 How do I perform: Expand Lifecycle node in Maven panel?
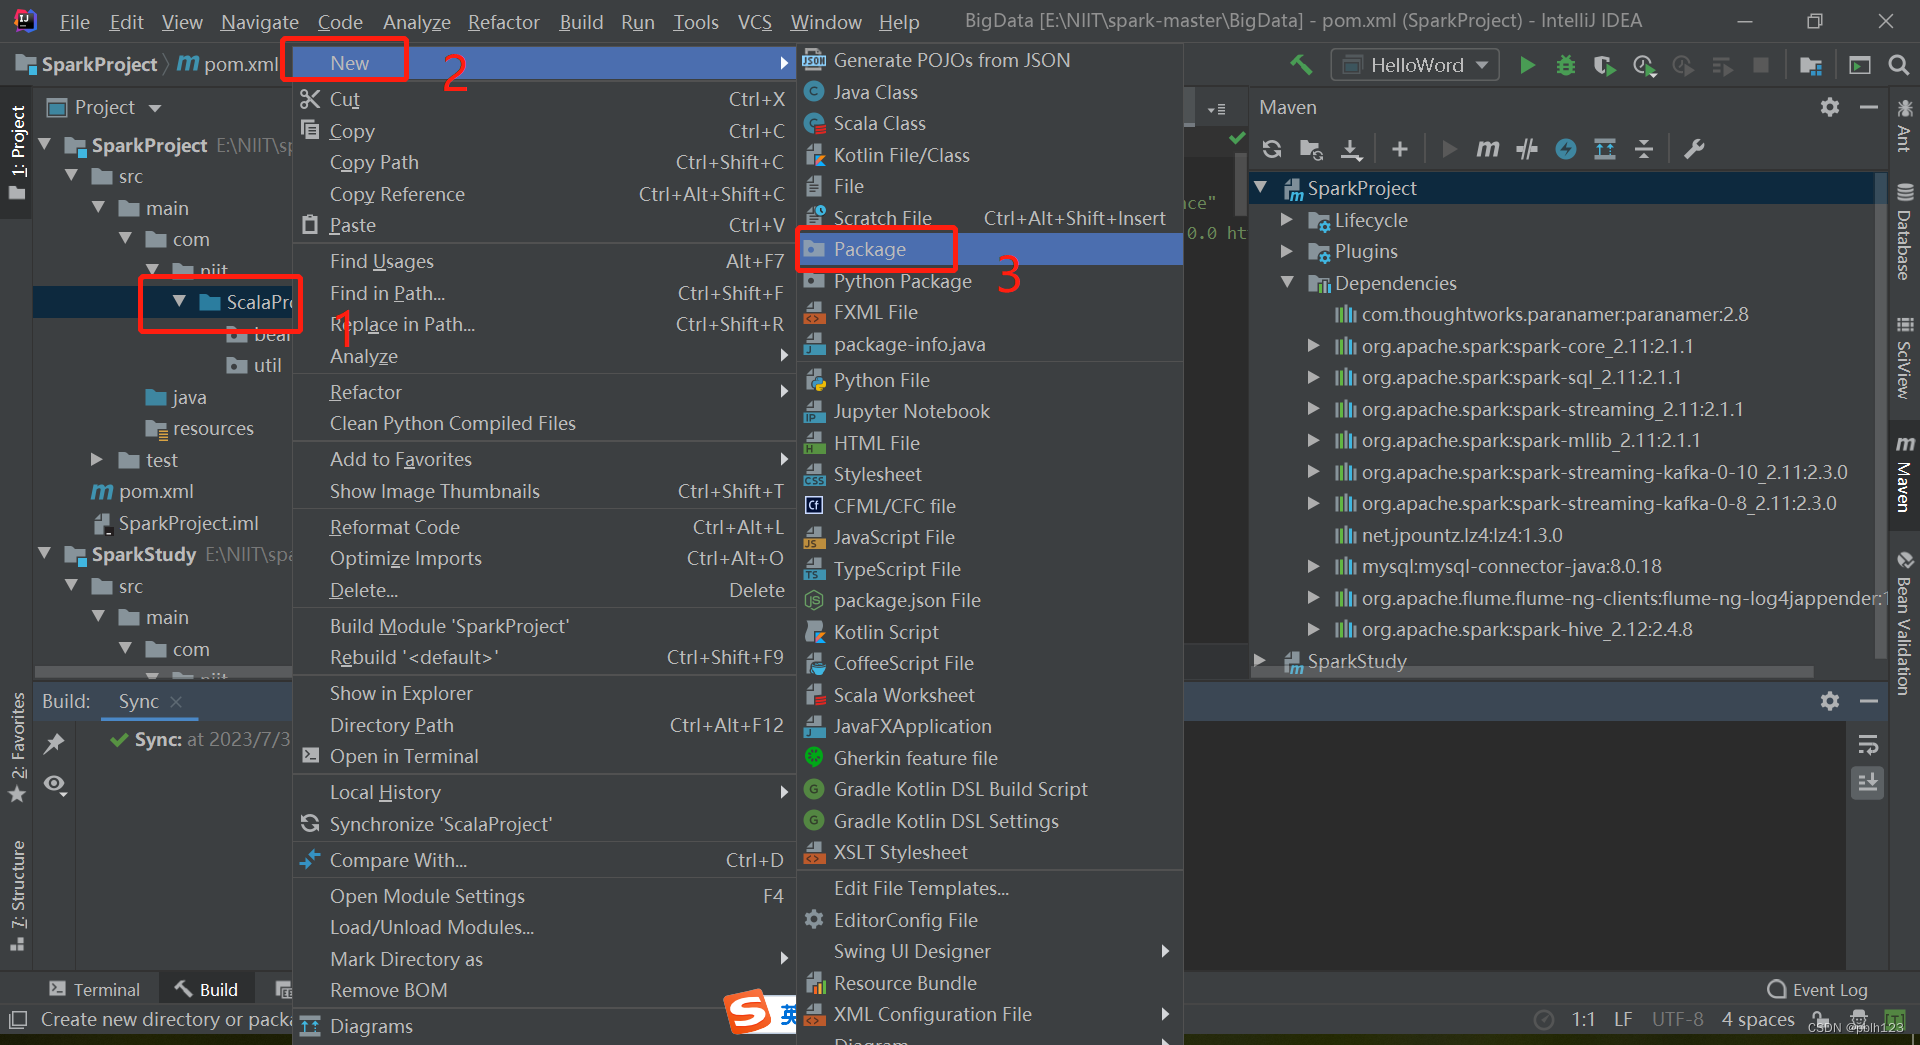point(1287,220)
